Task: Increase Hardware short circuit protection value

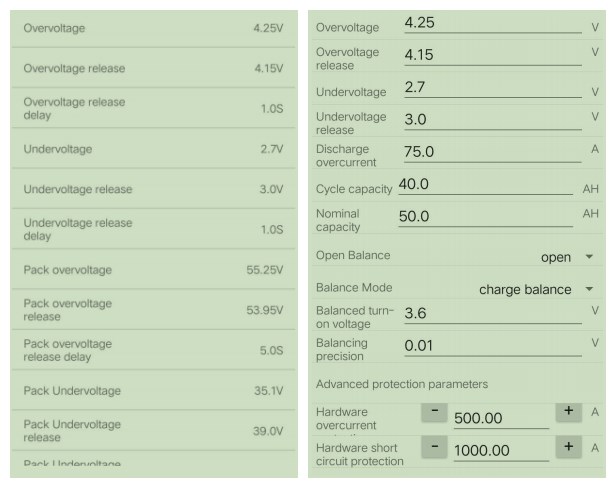Action: (x=568, y=448)
